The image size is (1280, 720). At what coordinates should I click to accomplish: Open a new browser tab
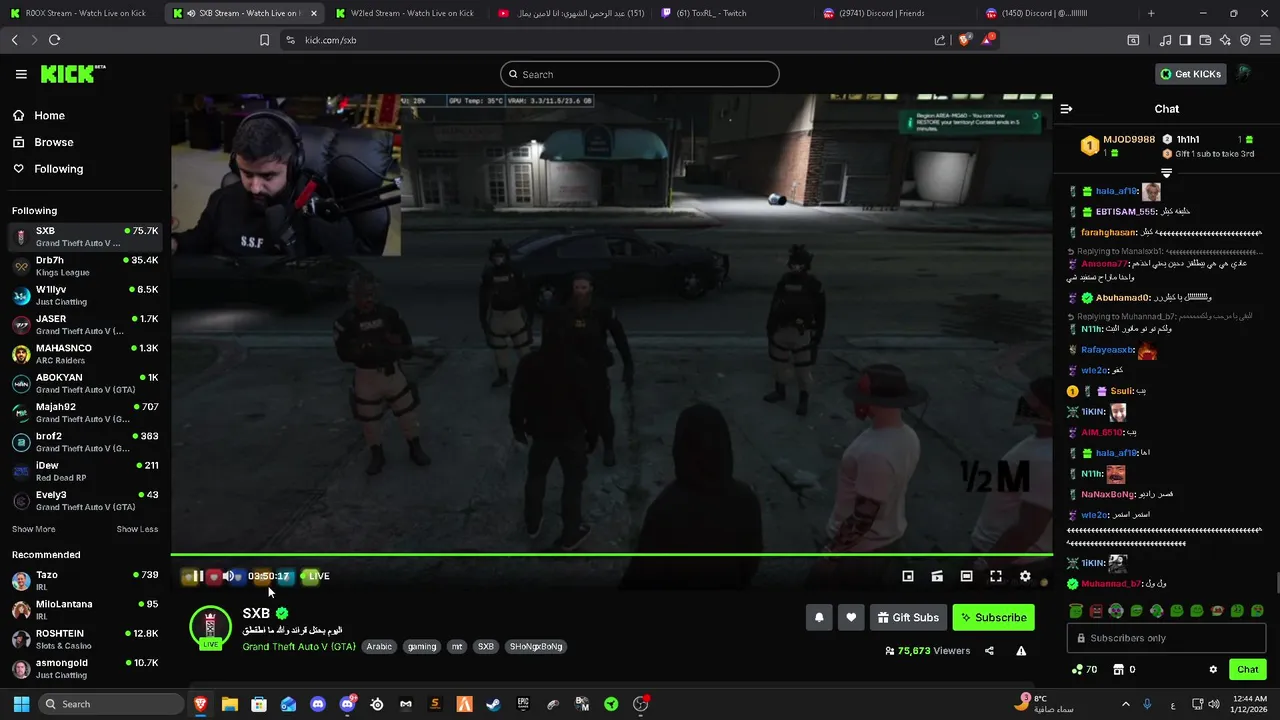tap(1151, 13)
